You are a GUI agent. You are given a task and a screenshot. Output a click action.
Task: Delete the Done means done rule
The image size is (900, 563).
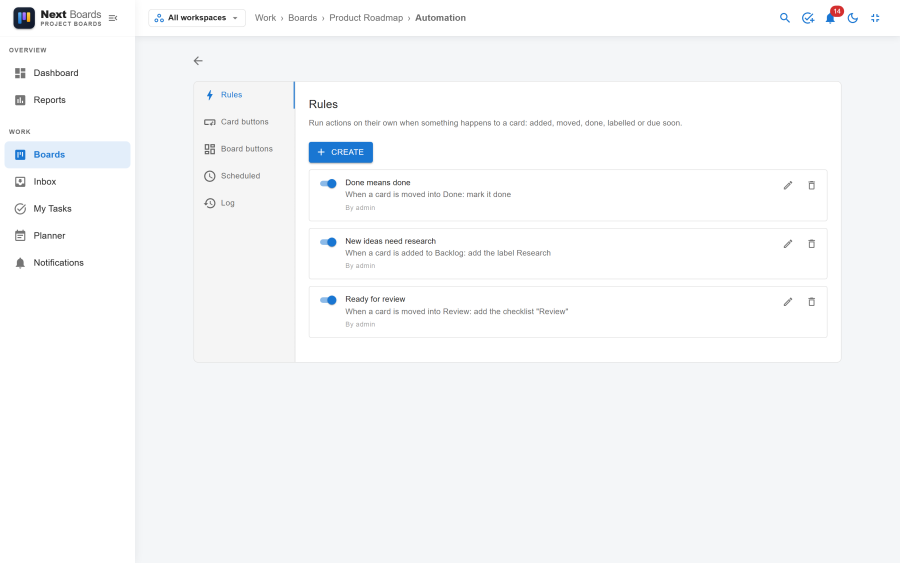coord(812,185)
